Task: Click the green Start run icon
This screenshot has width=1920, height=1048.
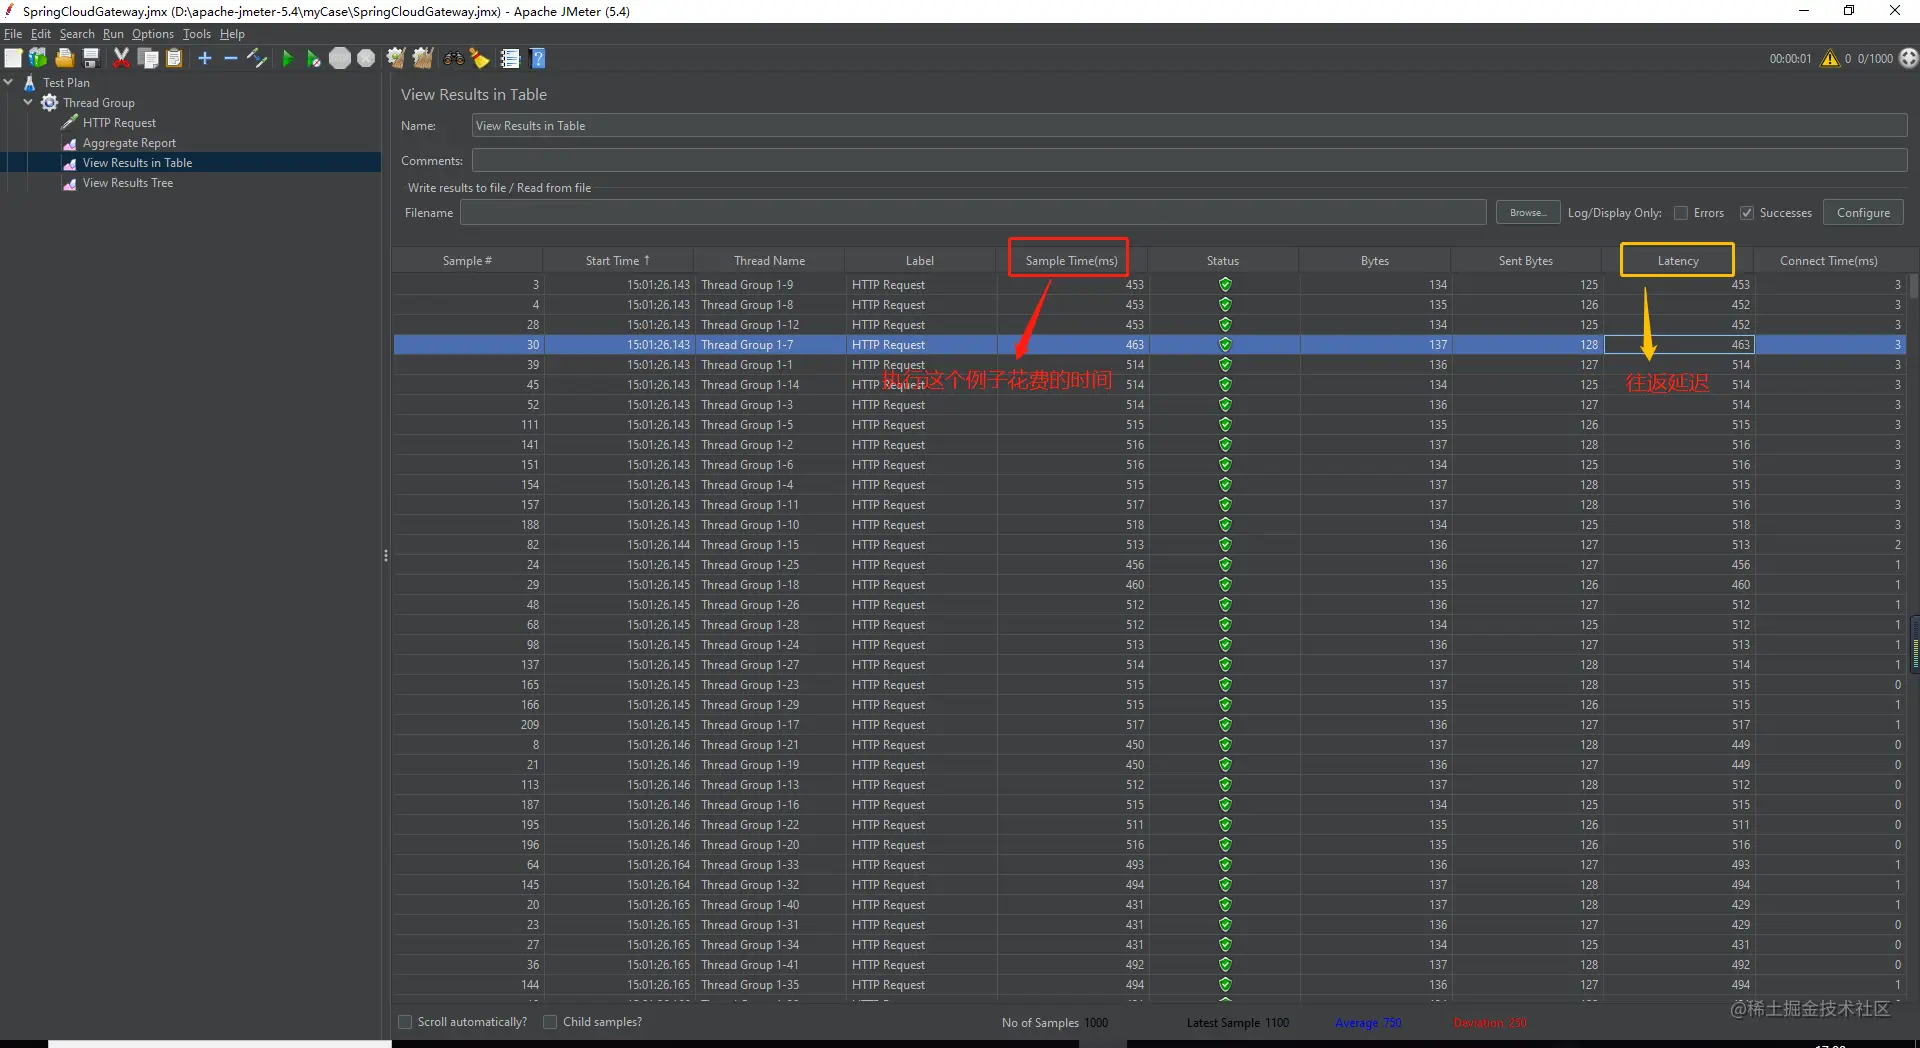Action: pyautogui.click(x=287, y=59)
